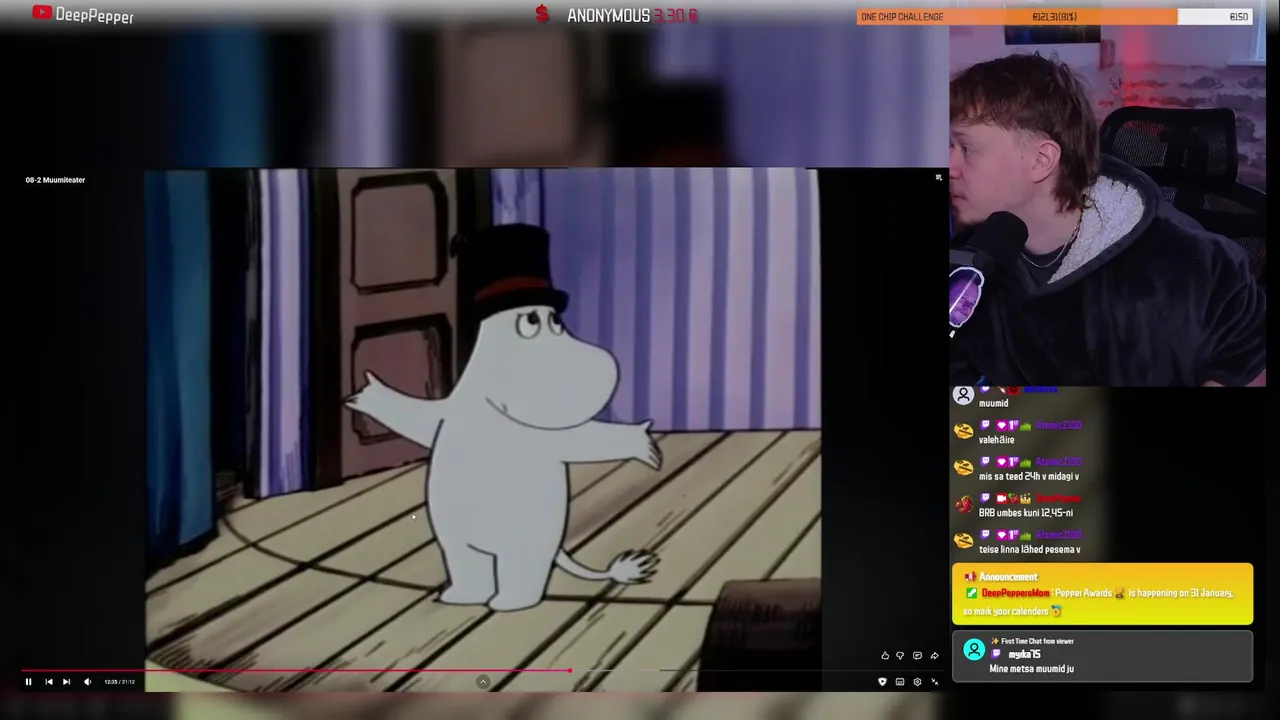This screenshot has height=720, width=1280.
Task: Expand the up-chevron panel below video
Action: point(483,682)
